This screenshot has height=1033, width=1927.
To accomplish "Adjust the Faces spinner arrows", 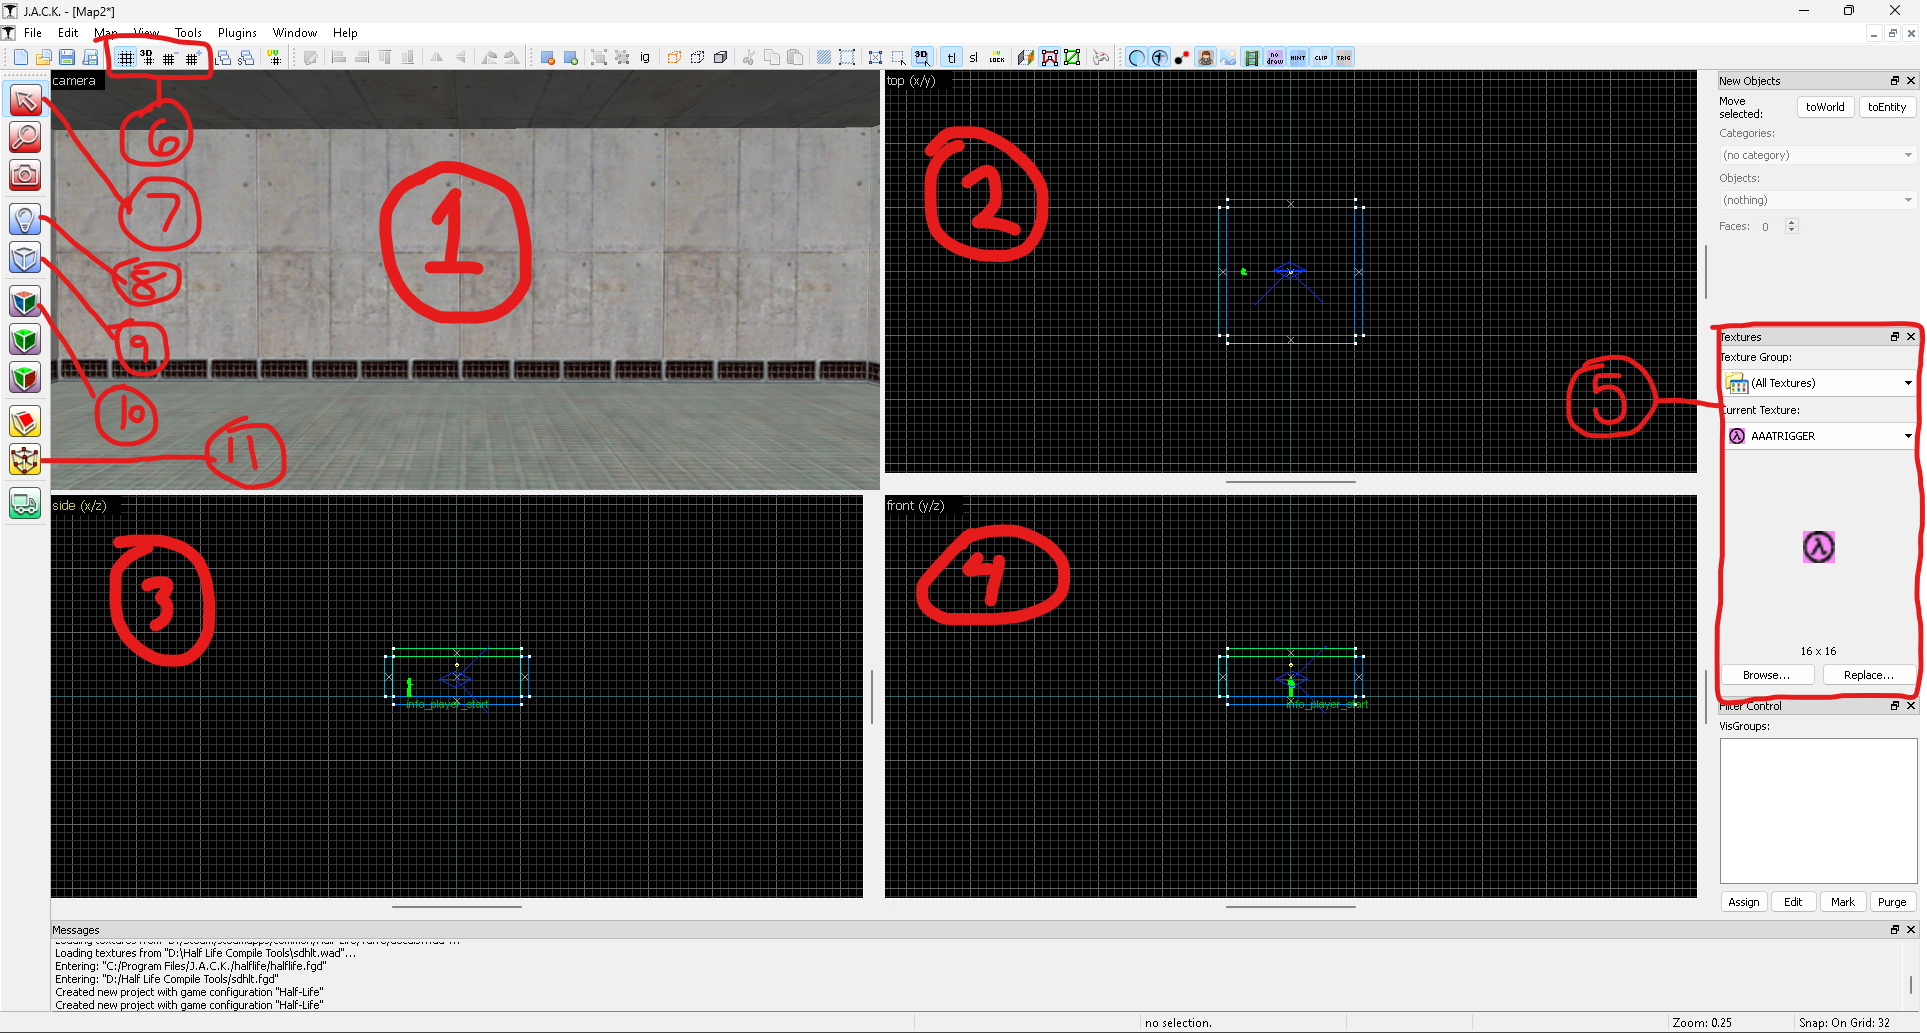I will (1791, 226).
